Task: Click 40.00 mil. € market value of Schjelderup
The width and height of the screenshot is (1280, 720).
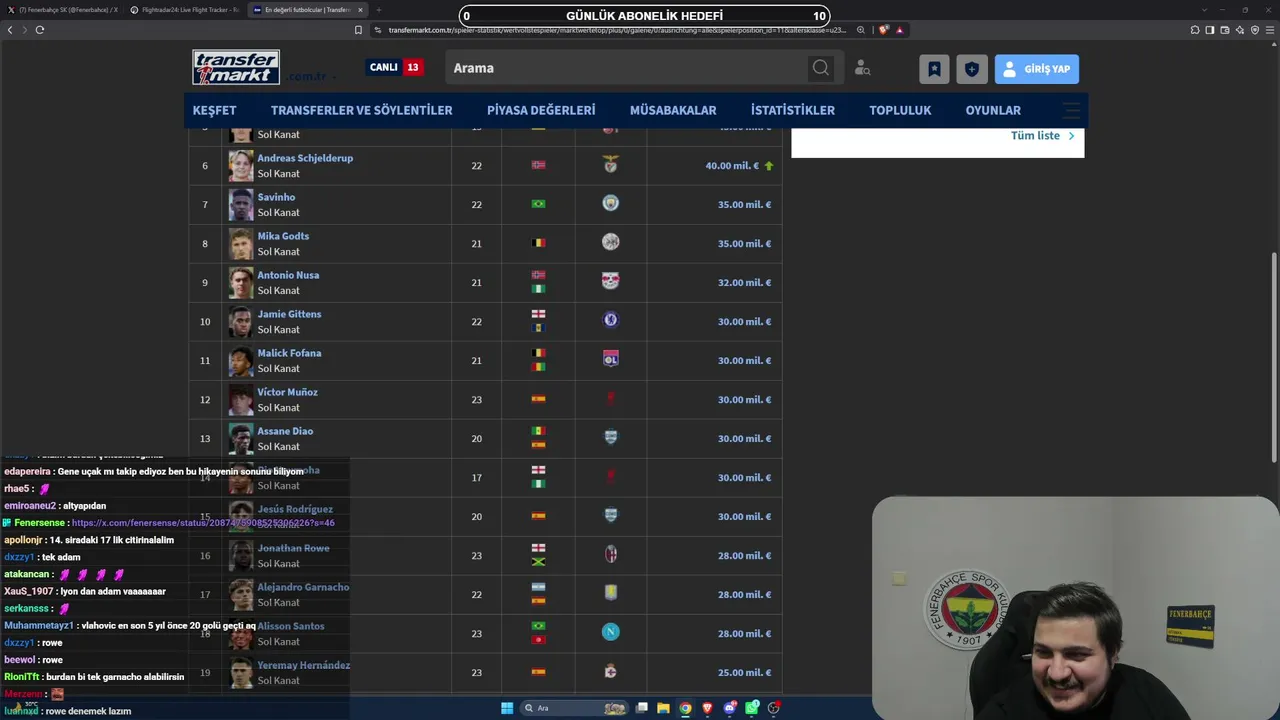Action: tap(732, 166)
